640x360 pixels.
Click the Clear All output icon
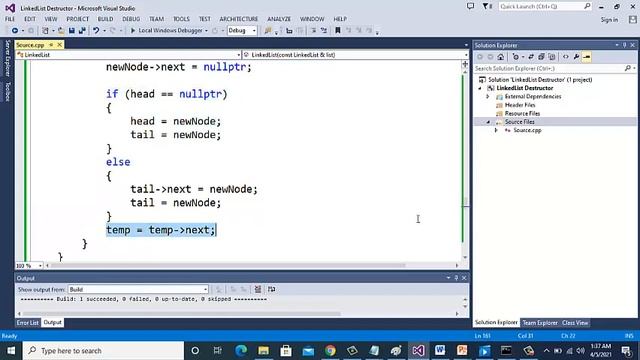tap(258, 289)
